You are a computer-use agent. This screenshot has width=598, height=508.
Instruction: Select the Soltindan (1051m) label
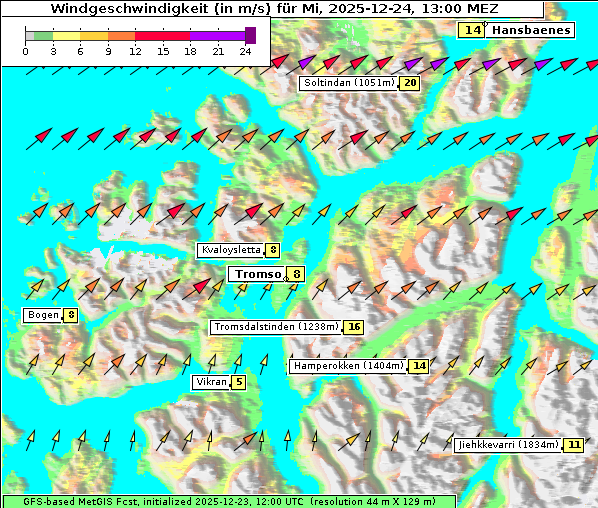tap(349, 83)
